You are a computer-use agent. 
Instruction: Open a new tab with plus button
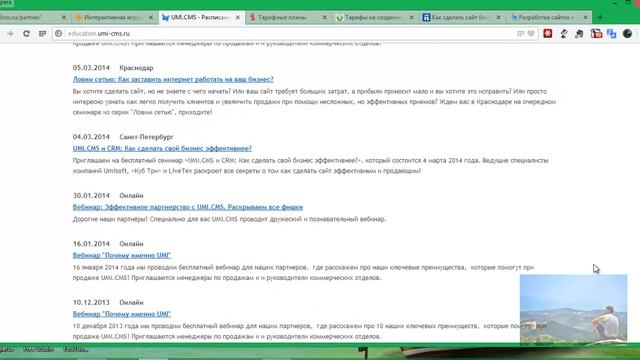[600, 18]
